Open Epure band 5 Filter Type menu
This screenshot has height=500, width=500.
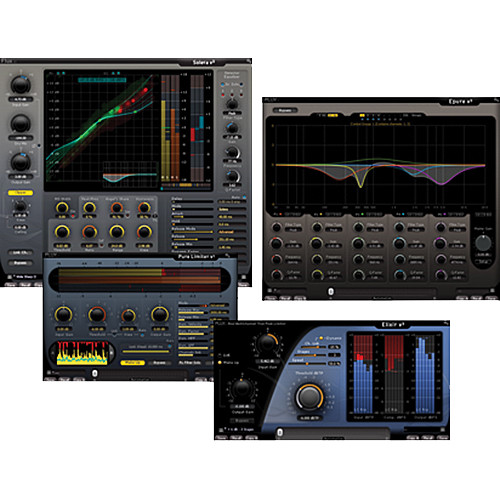[x=457, y=230]
